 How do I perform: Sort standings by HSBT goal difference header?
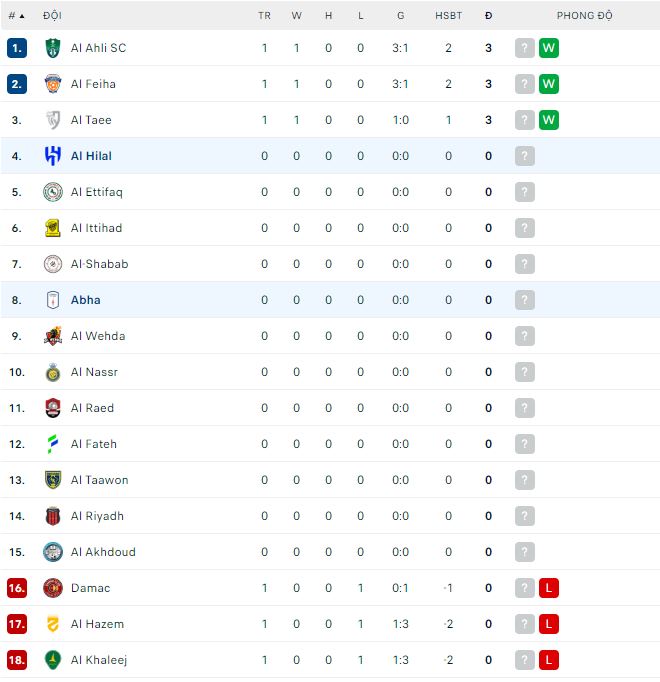(448, 16)
